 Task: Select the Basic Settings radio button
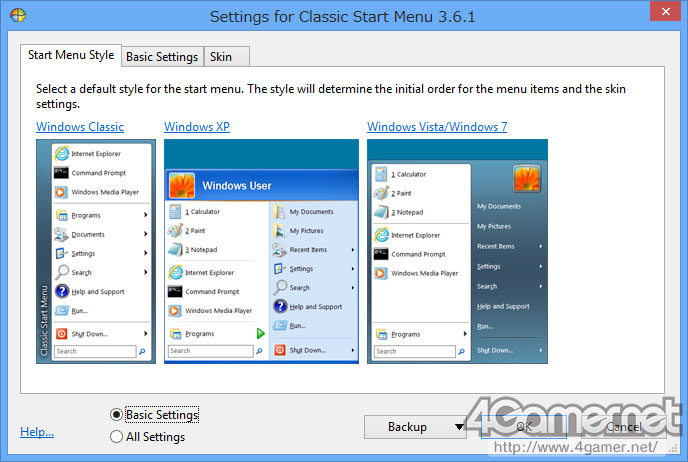coord(116,414)
